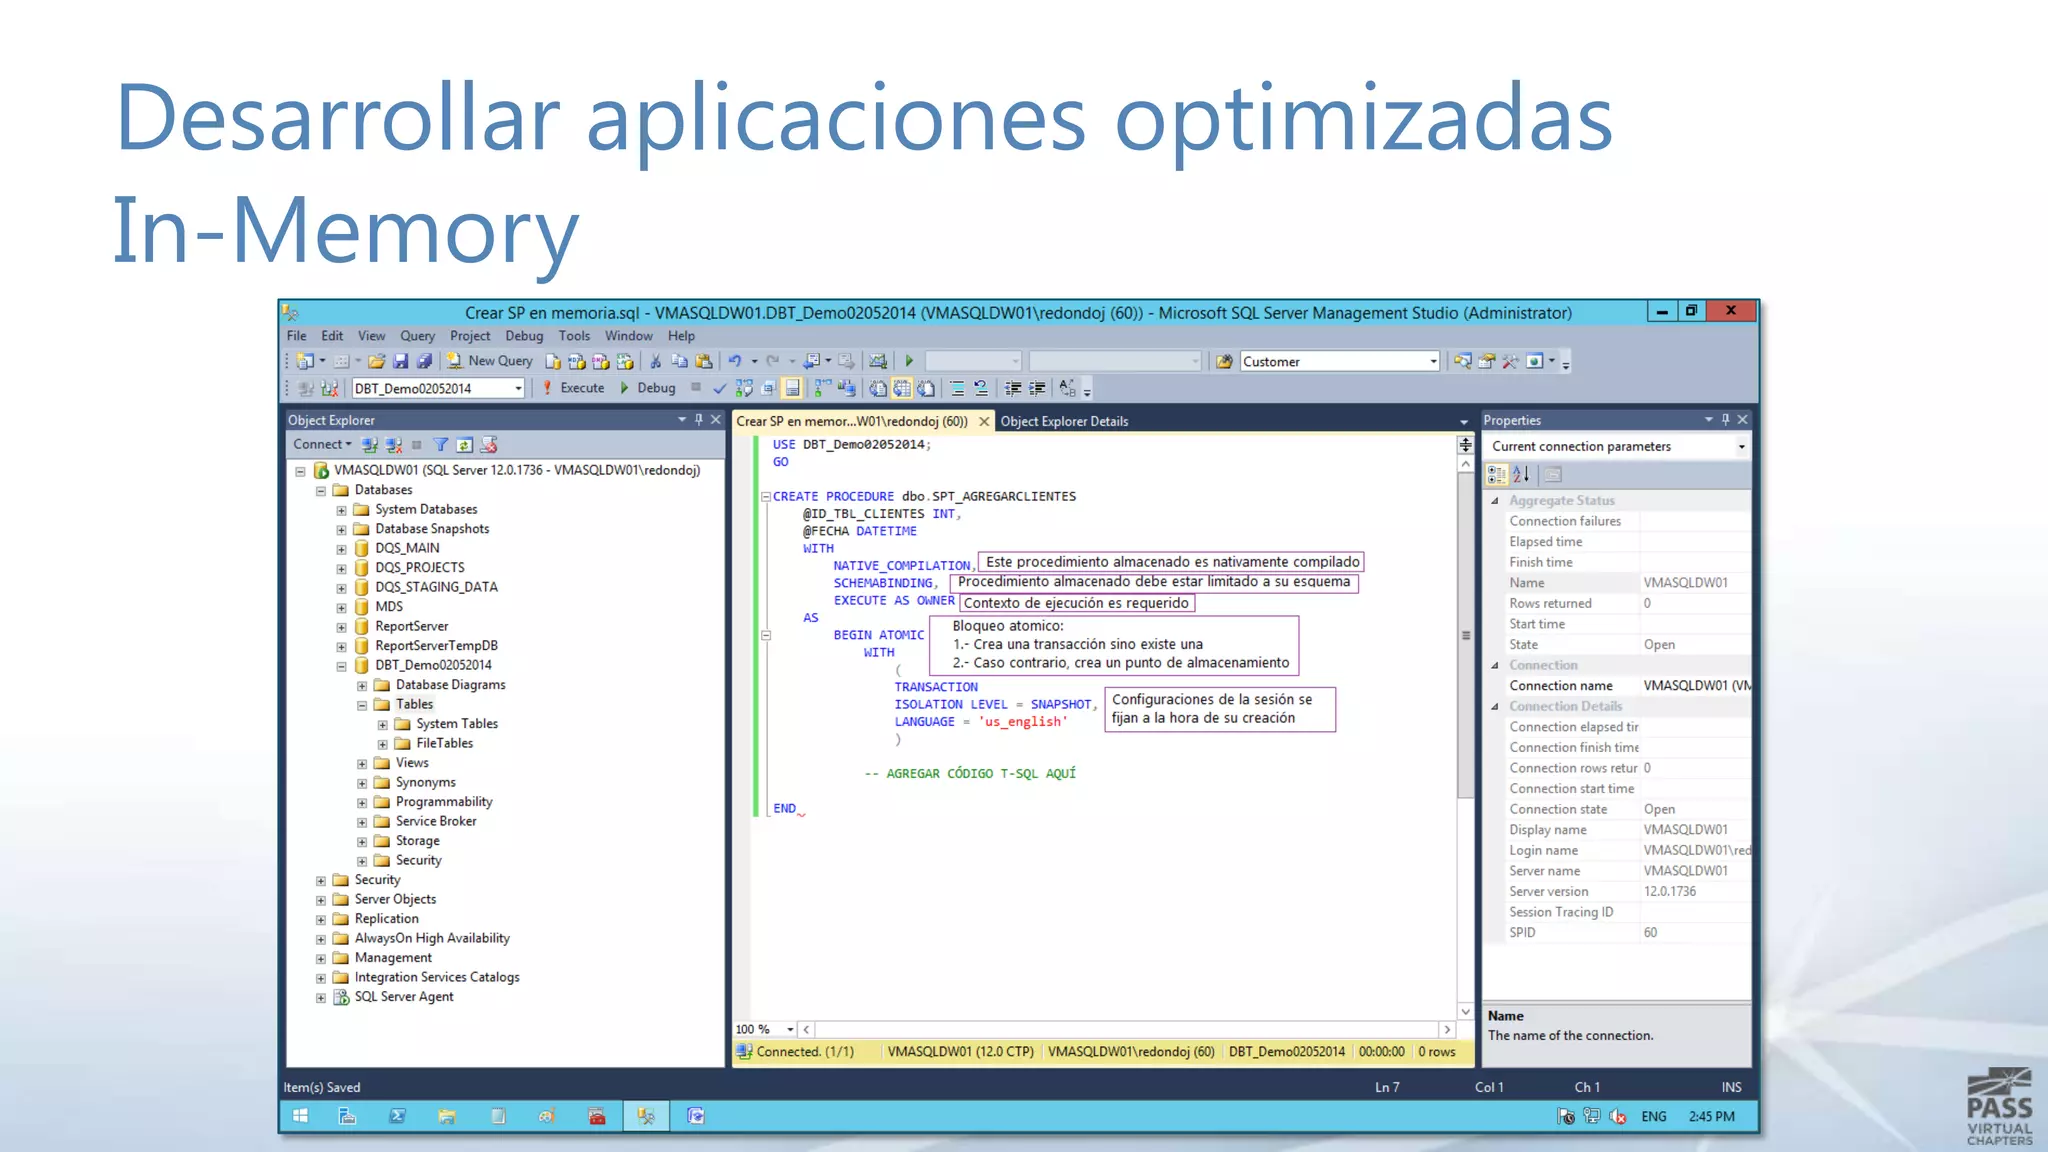Screen dimensions: 2048x1152
Task: Click the Results to Text icon
Action: pyautogui.click(x=877, y=388)
